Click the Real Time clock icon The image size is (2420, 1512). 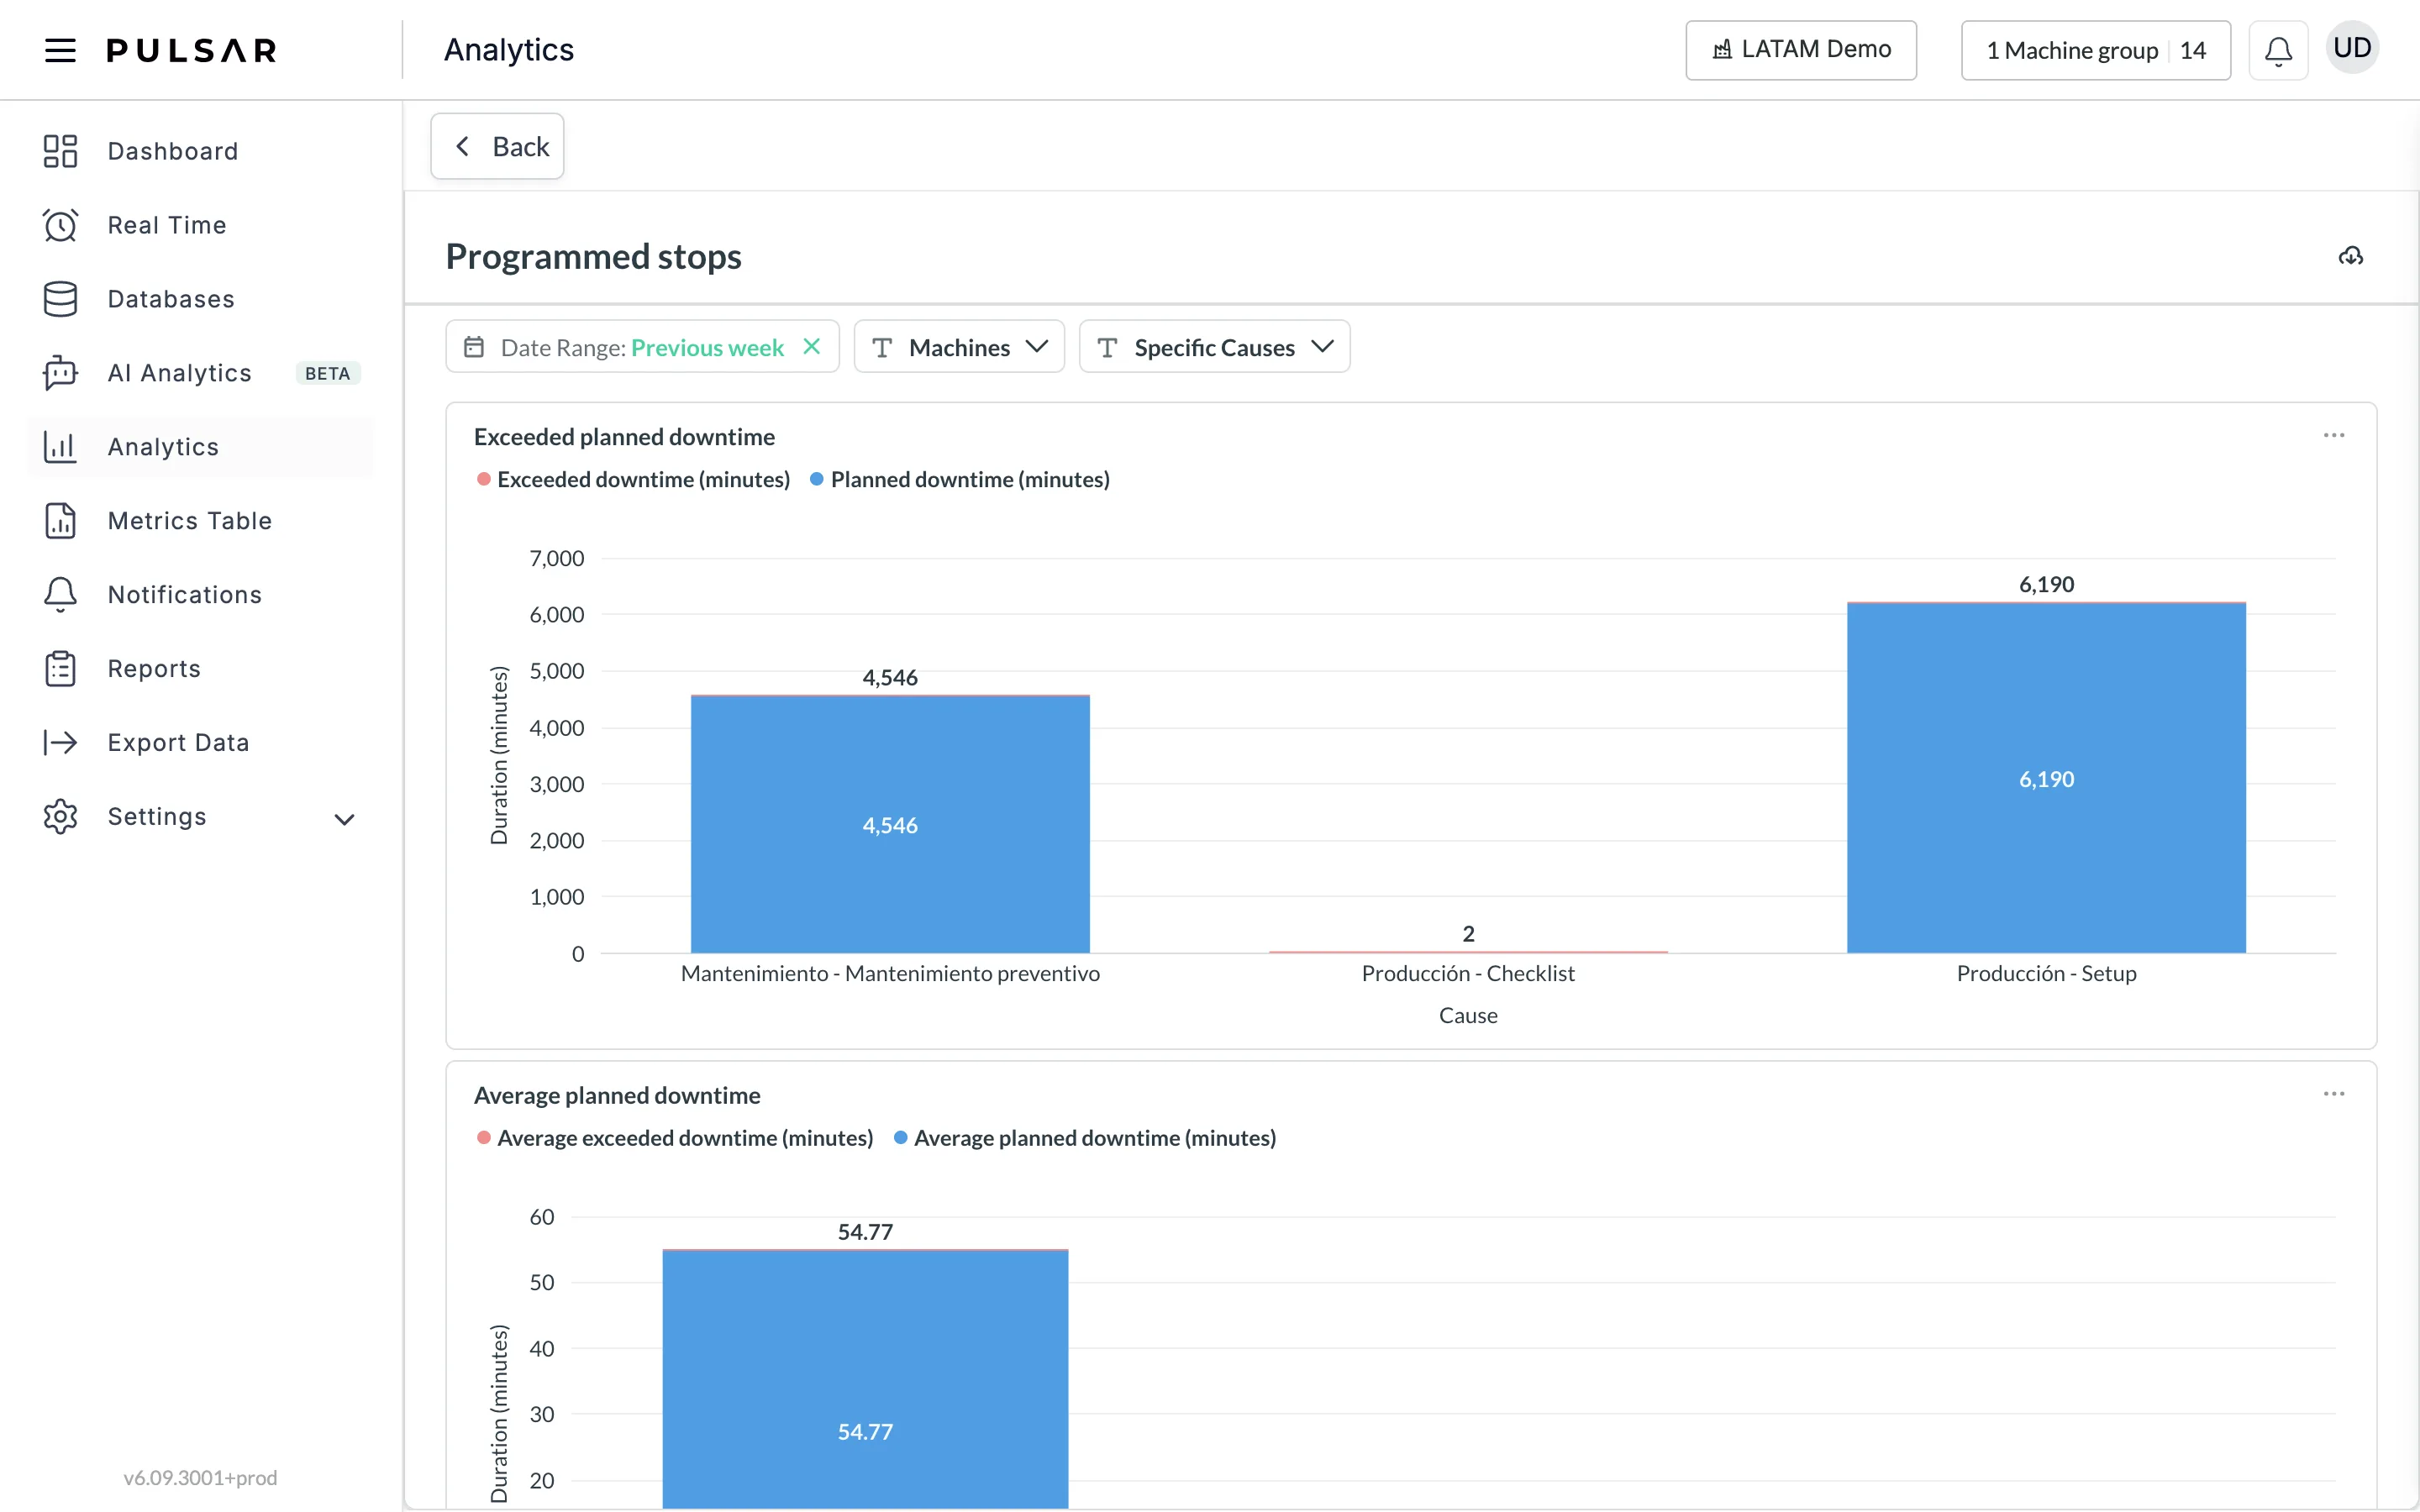tap(60, 225)
